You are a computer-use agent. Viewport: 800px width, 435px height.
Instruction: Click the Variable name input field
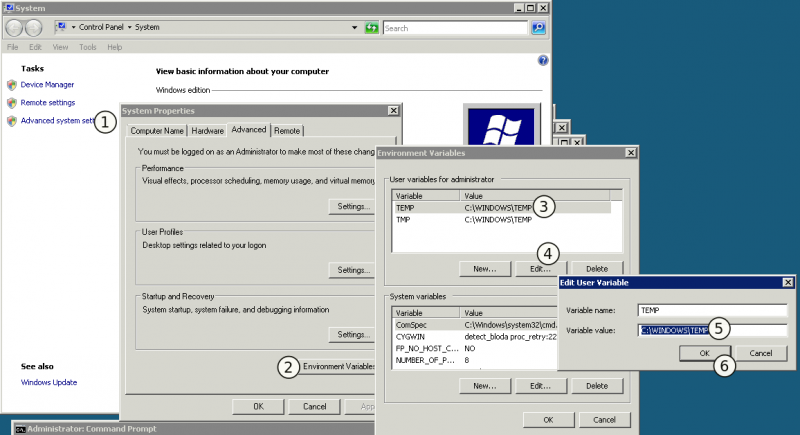tap(712, 310)
